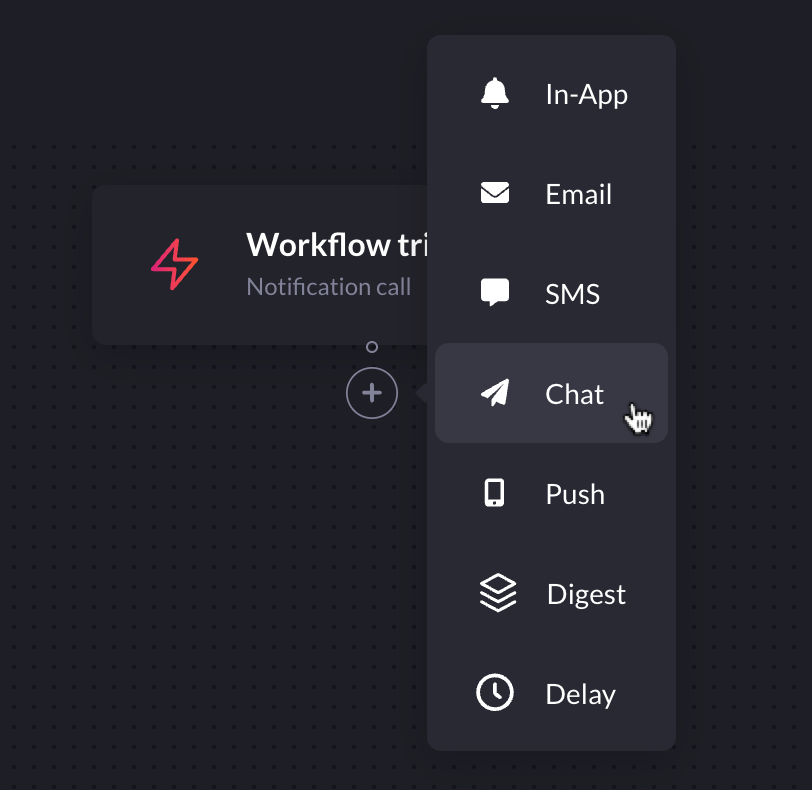The height and width of the screenshot is (790, 812).
Task: Choose the Push menu item
Action: pos(552,493)
